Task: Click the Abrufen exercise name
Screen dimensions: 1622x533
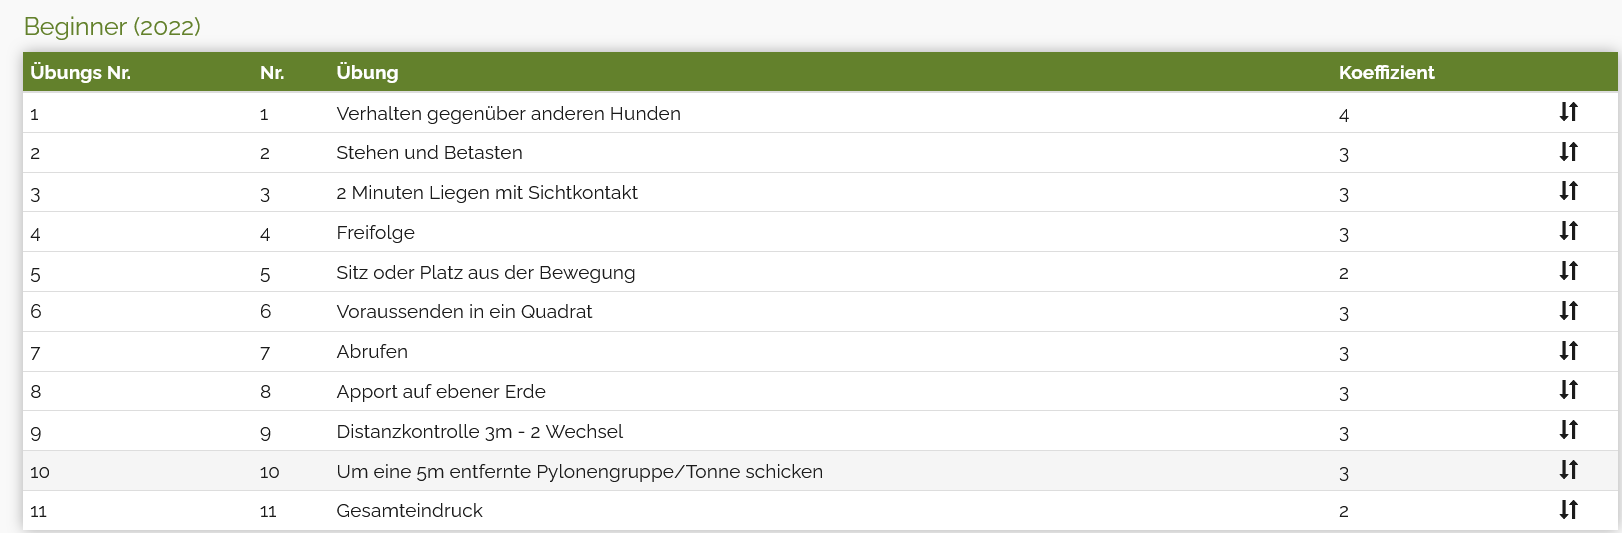Action: (x=372, y=352)
